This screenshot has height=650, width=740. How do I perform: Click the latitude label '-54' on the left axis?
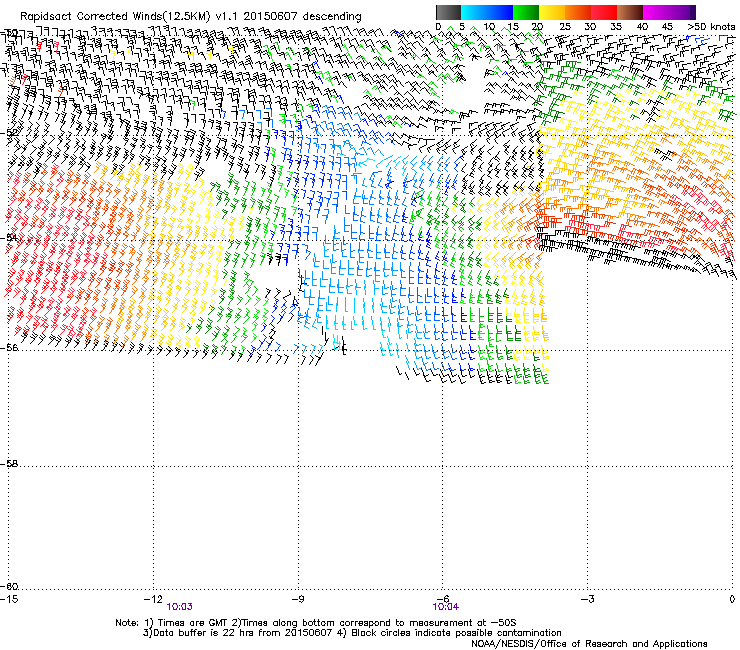(x=9, y=237)
